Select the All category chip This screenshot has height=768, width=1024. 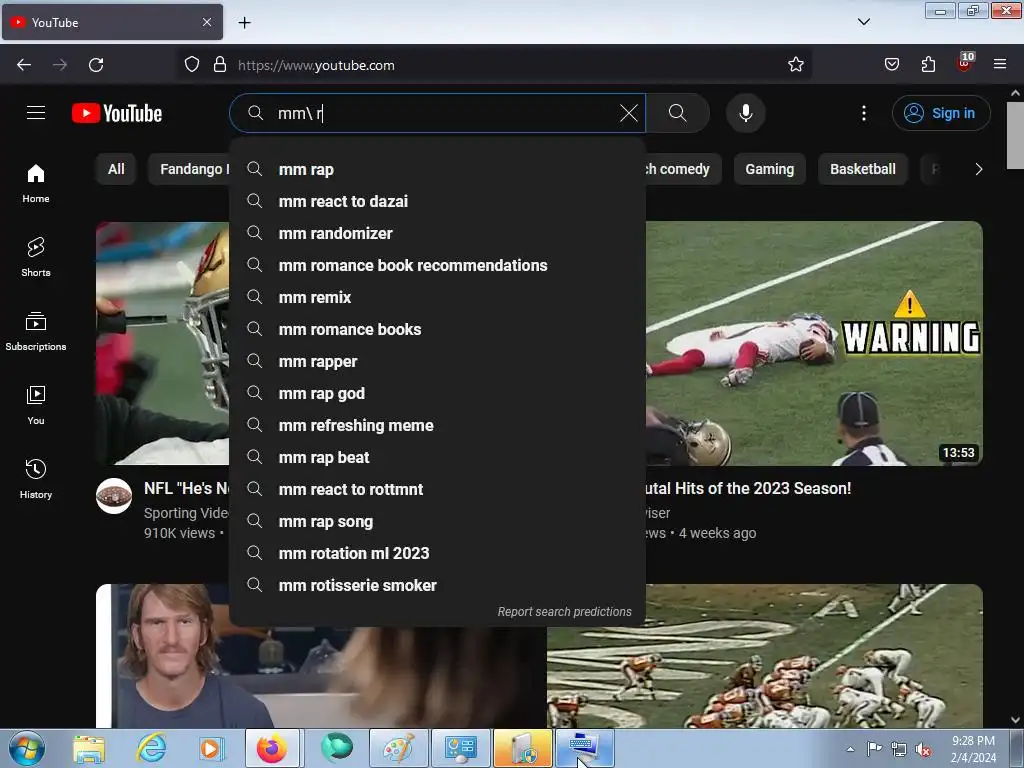pos(116,169)
